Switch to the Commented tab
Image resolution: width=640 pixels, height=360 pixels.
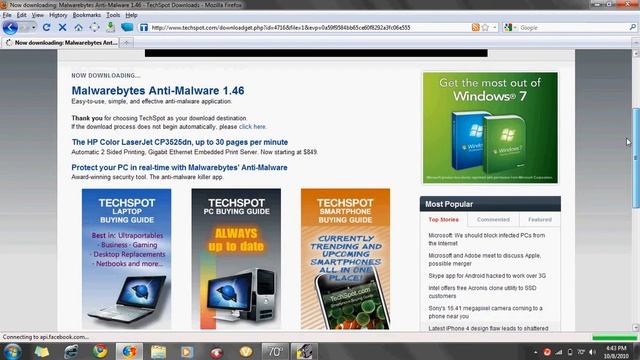tap(493, 220)
